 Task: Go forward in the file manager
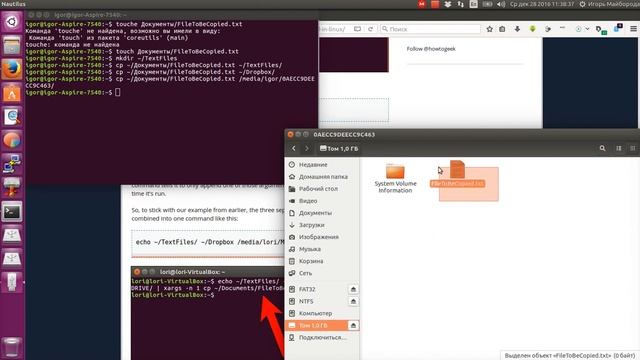(x=307, y=149)
